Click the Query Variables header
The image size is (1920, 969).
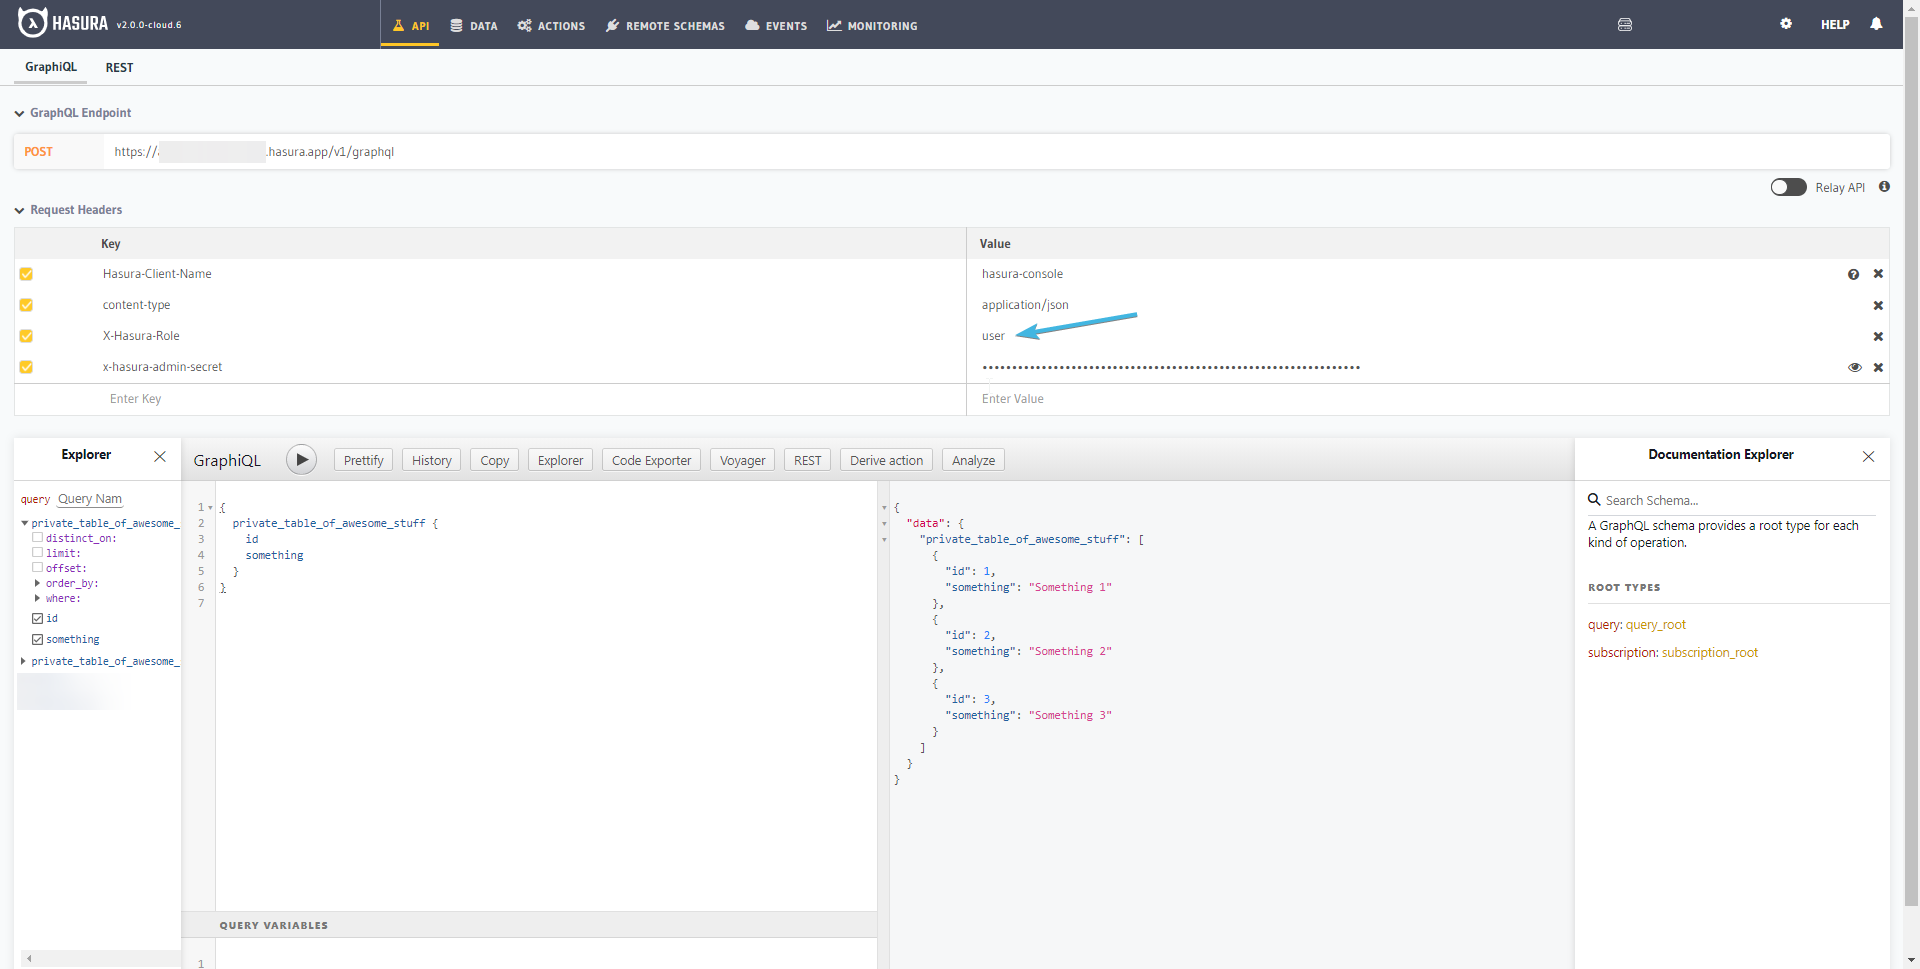(529, 925)
